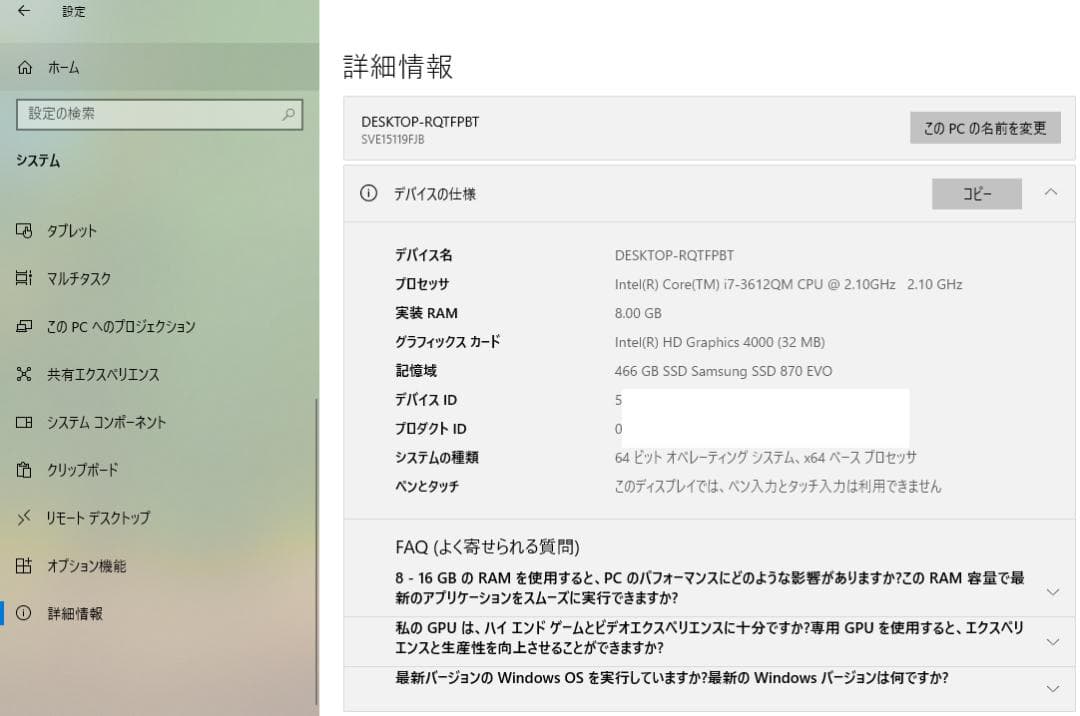Select the Clipboard (クリップボード) icon
The width and height of the screenshot is (1080, 716).
(24, 470)
